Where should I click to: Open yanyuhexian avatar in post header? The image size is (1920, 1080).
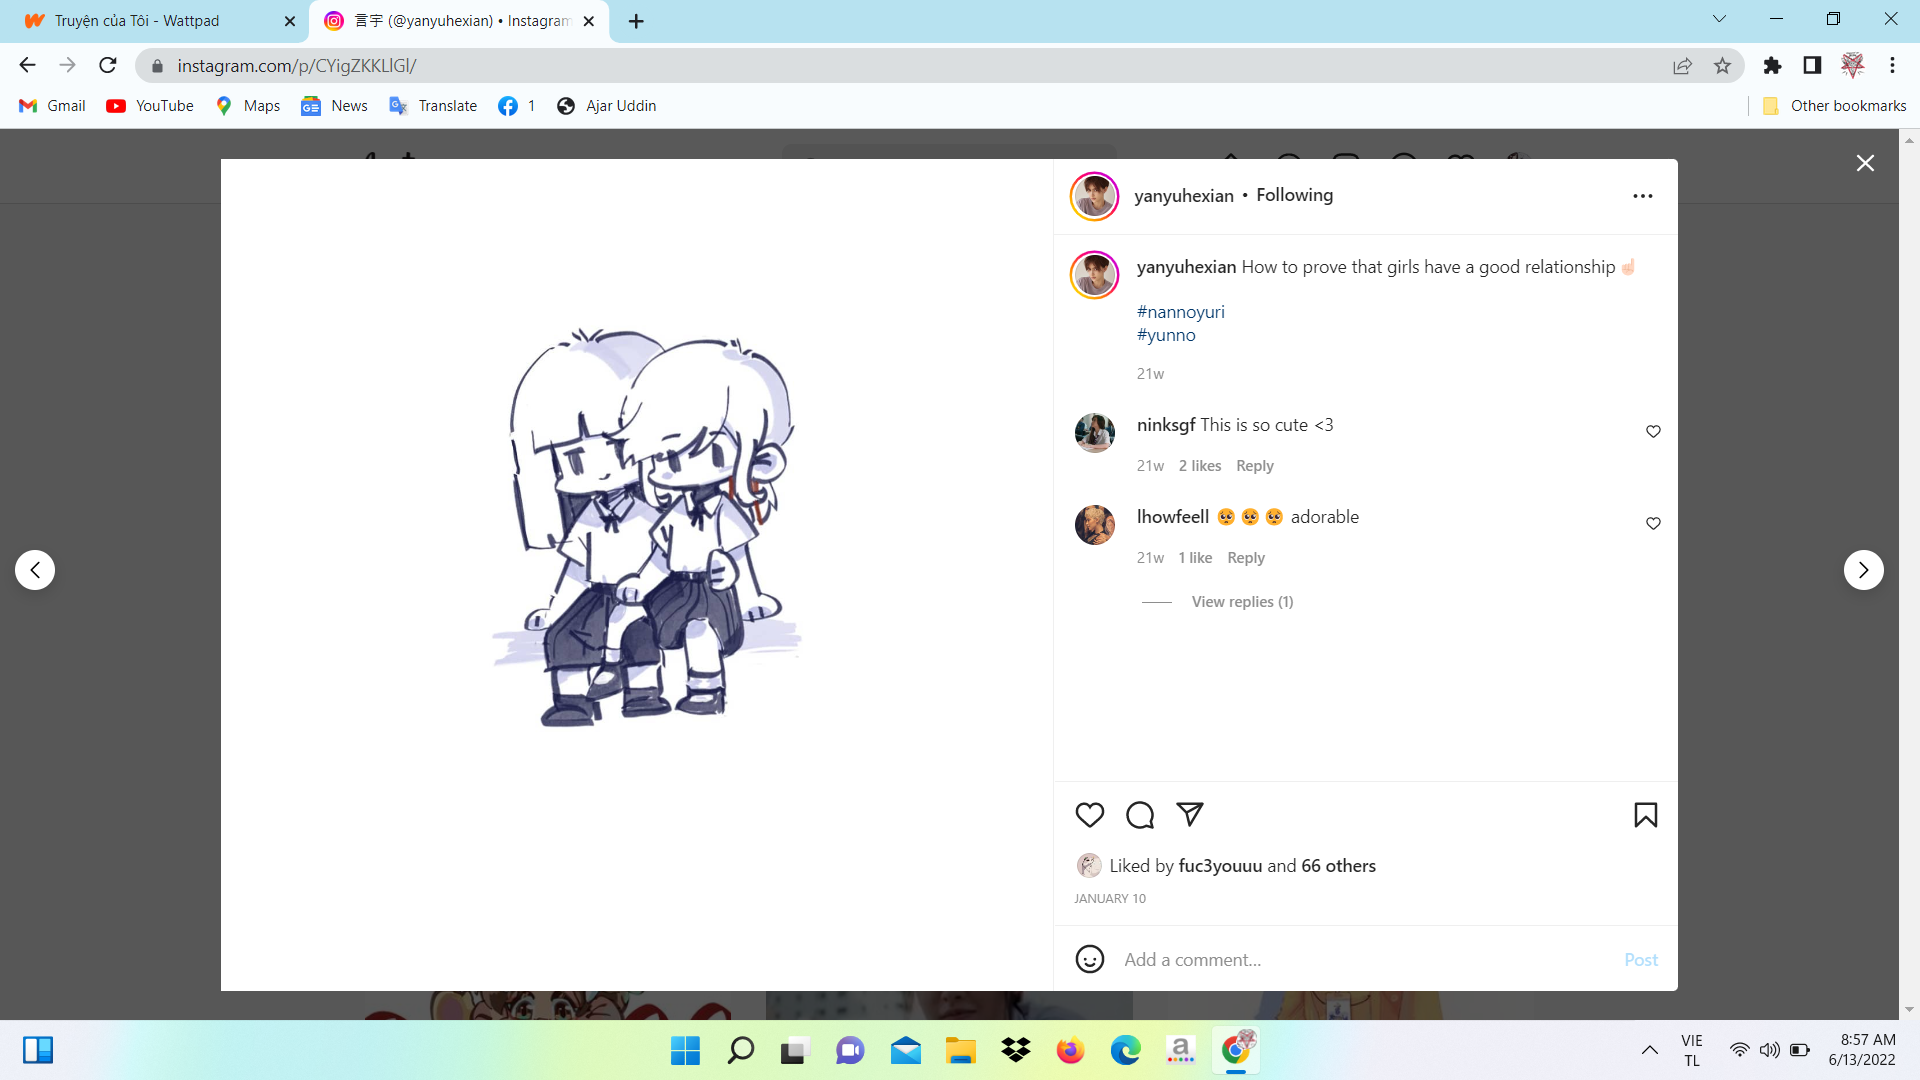pyautogui.click(x=1094, y=196)
